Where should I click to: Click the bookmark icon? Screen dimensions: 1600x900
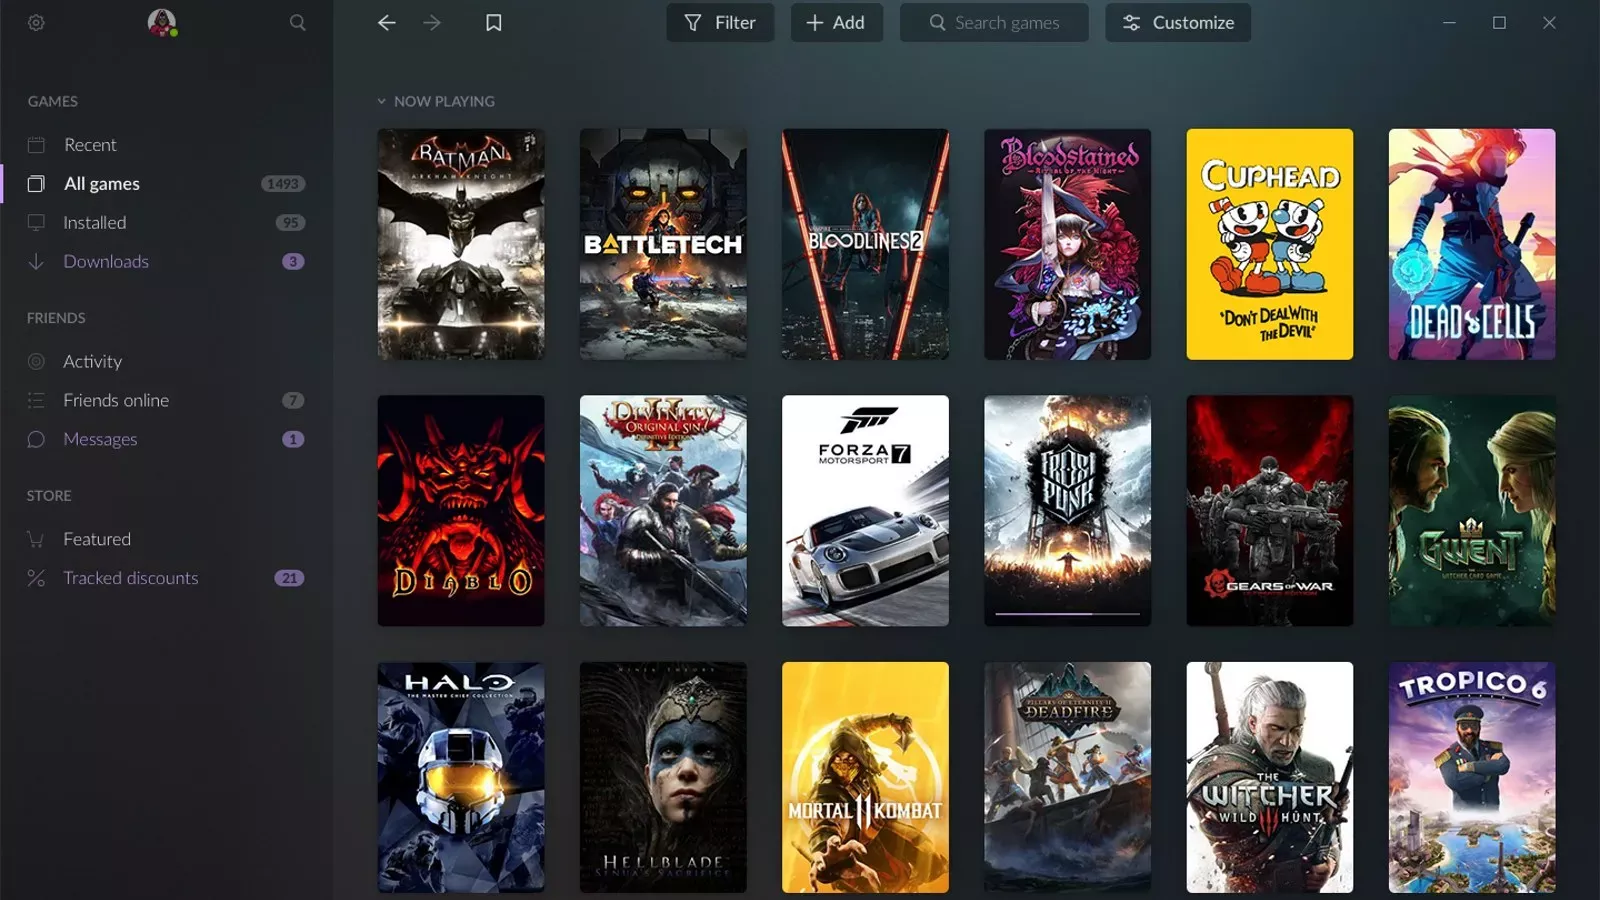click(493, 22)
